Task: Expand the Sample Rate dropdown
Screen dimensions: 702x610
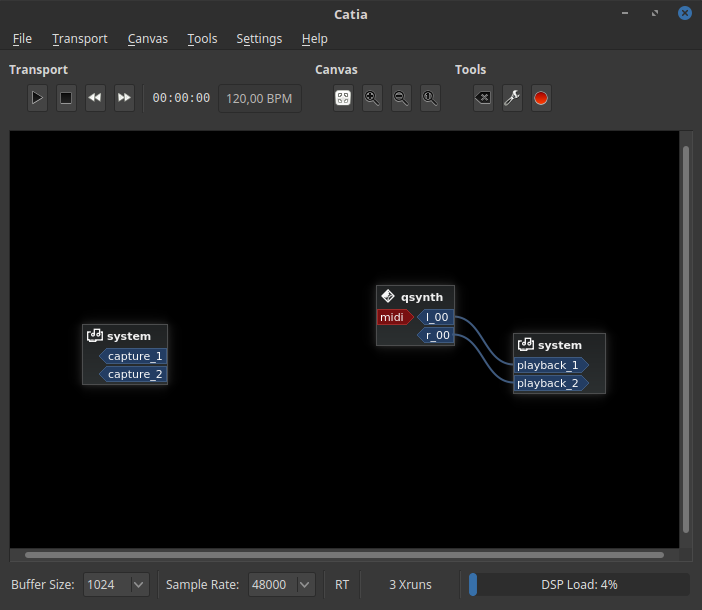Action: (x=282, y=584)
